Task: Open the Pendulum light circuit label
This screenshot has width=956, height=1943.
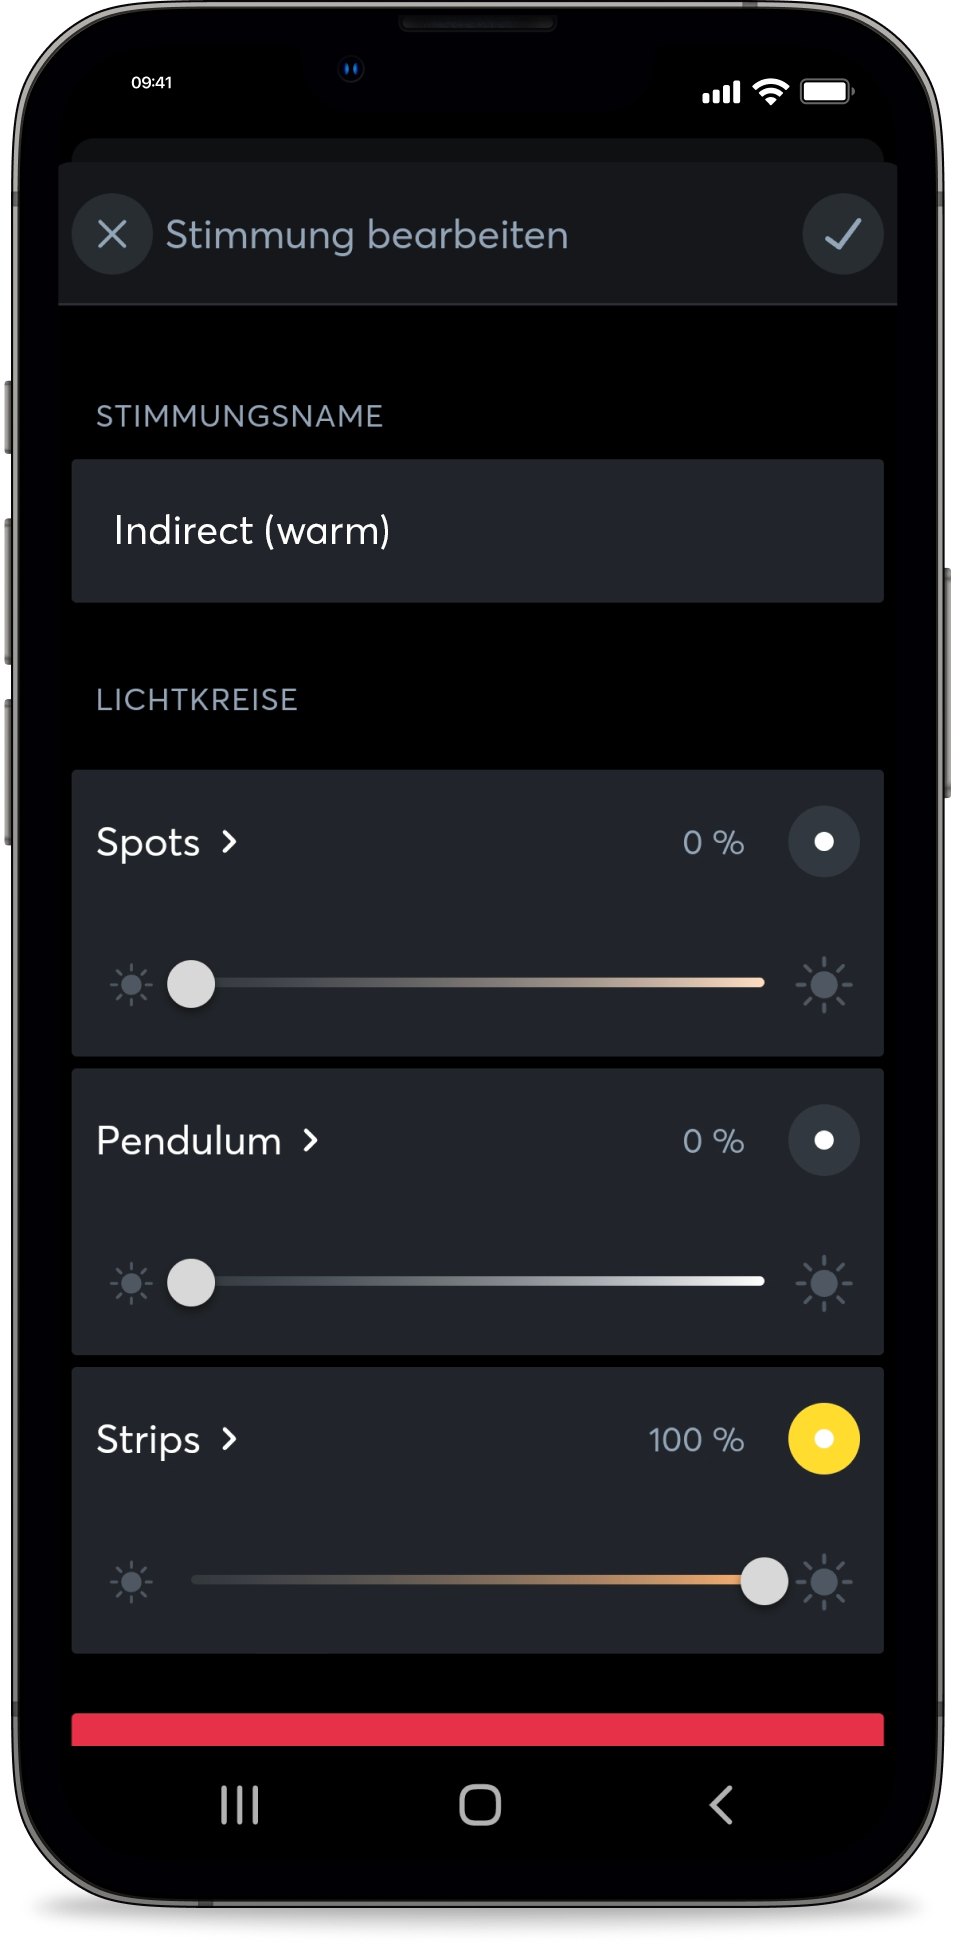Action: tap(189, 1141)
